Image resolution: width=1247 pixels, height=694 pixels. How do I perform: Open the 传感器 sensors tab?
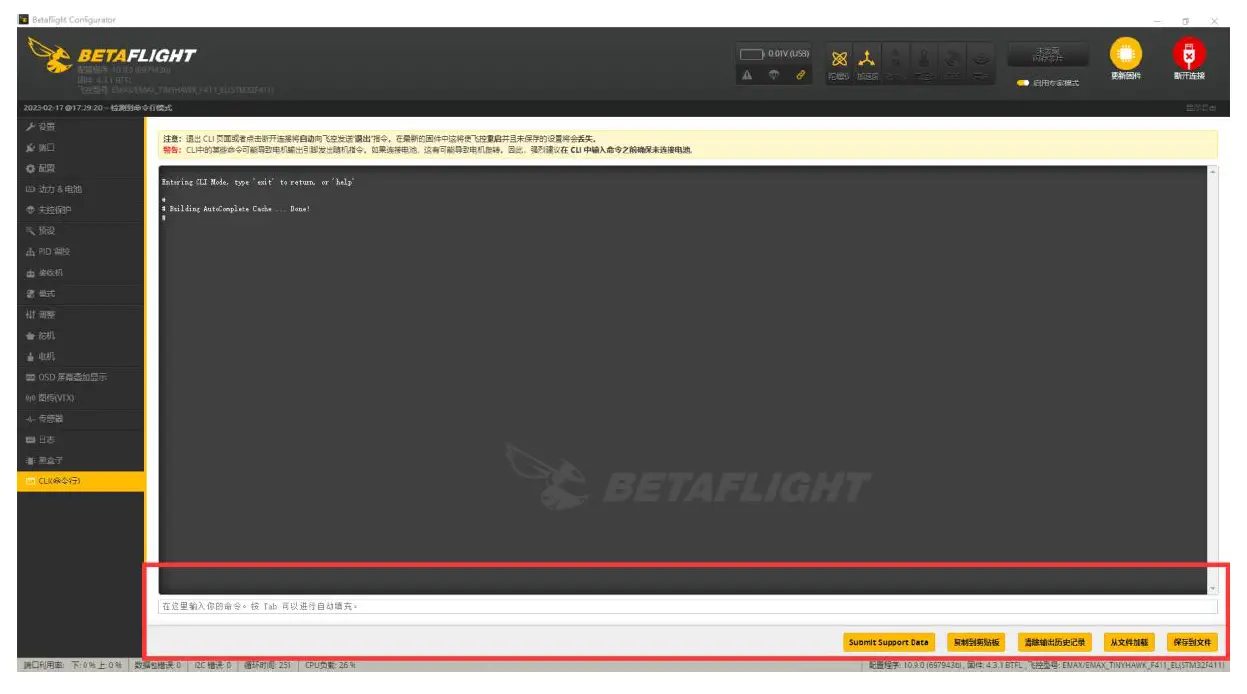(x=80, y=419)
